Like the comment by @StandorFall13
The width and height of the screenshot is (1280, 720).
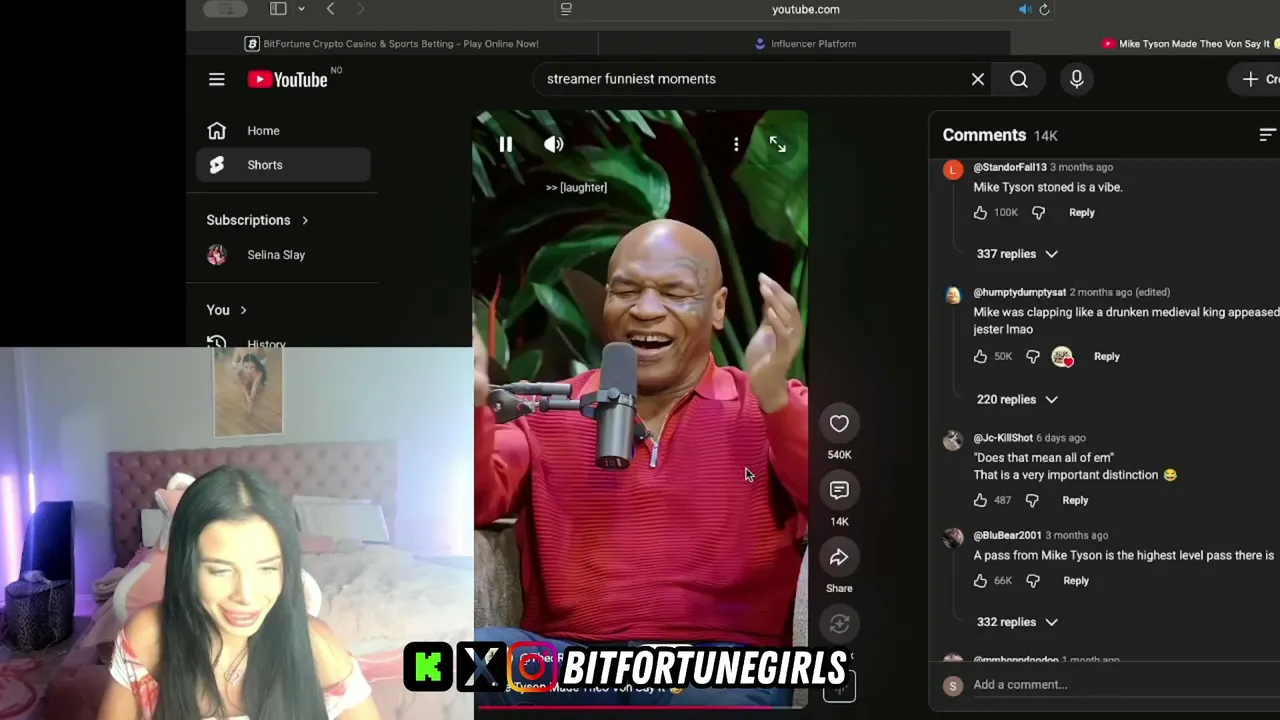tap(980, 212)
